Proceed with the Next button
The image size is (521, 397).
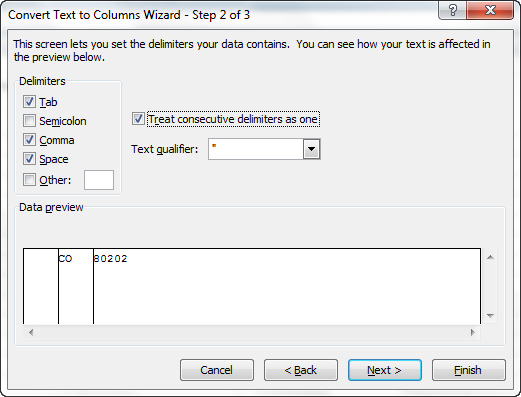pos(385,370)
